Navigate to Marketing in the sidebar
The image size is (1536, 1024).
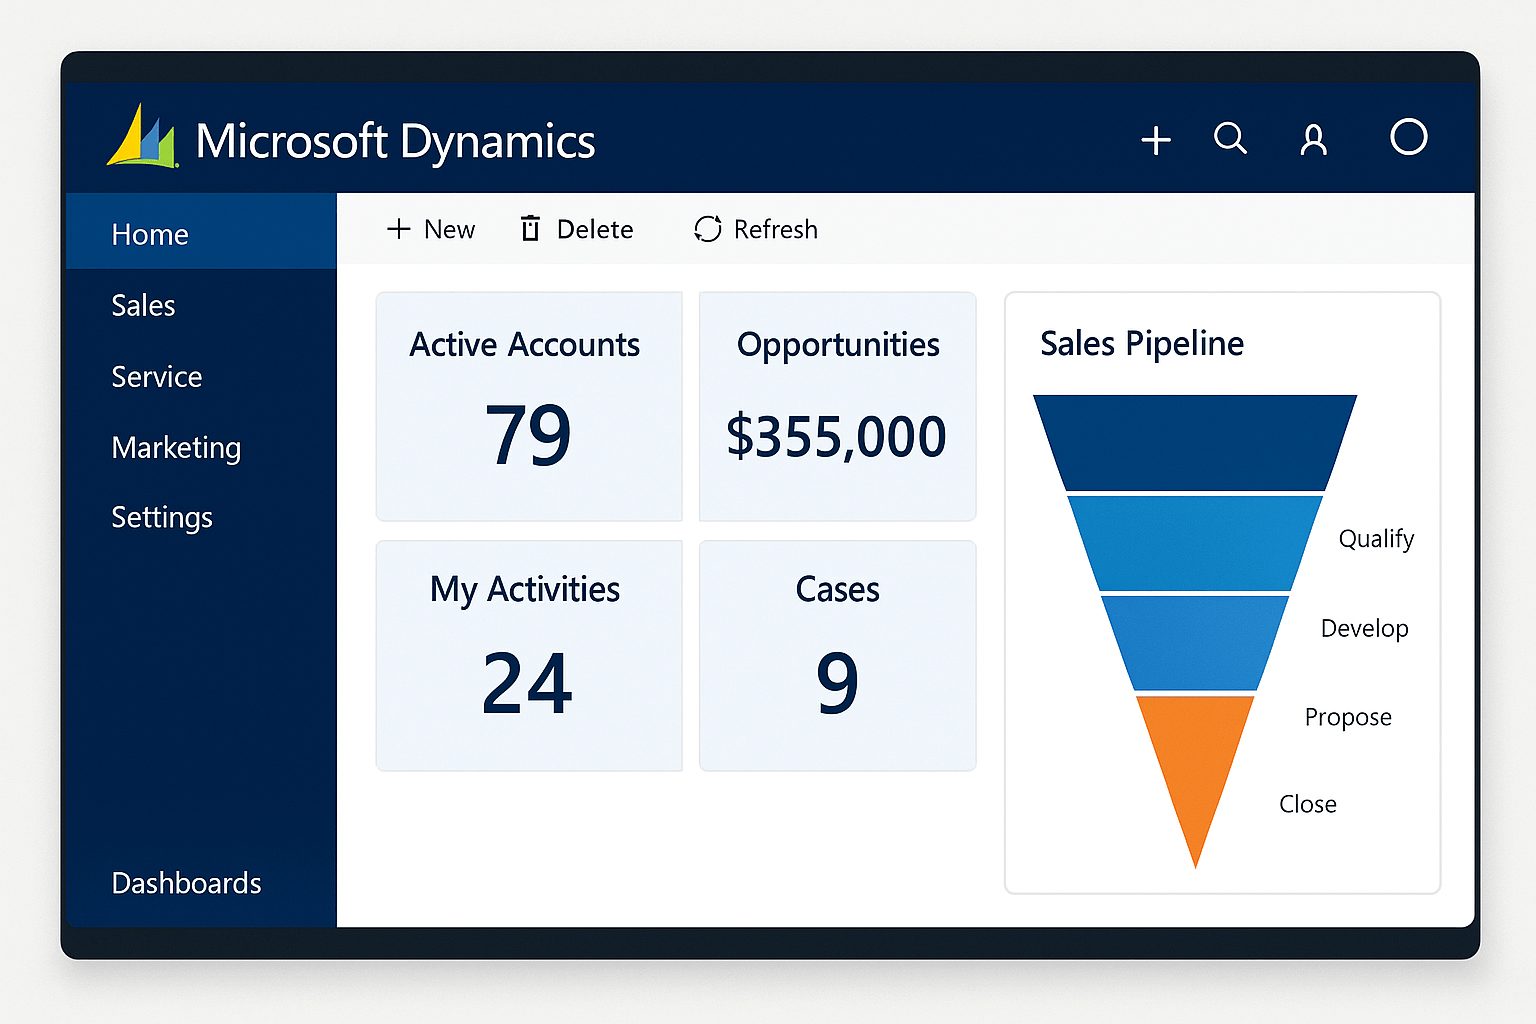coord(176,447)
